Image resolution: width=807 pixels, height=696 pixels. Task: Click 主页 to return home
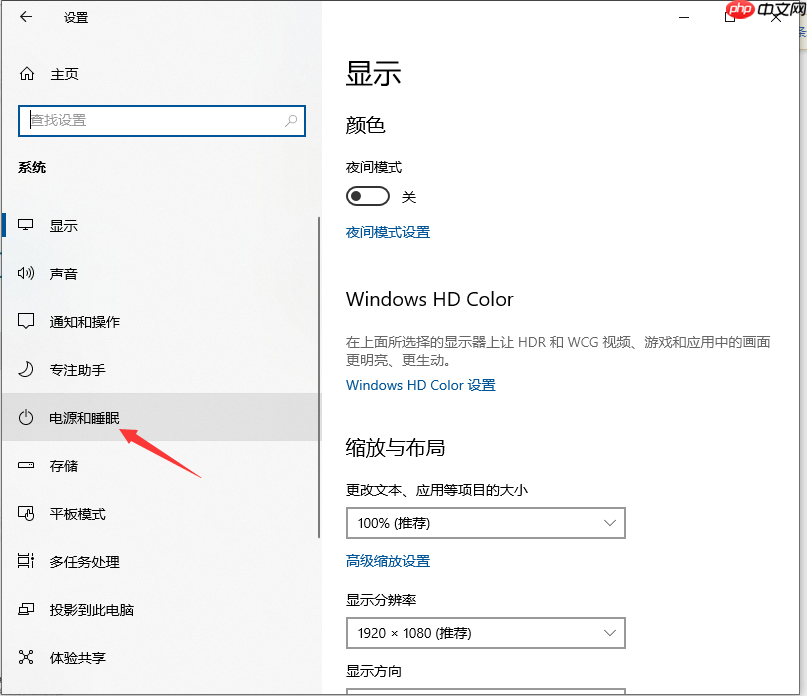[x=63, y=73]
